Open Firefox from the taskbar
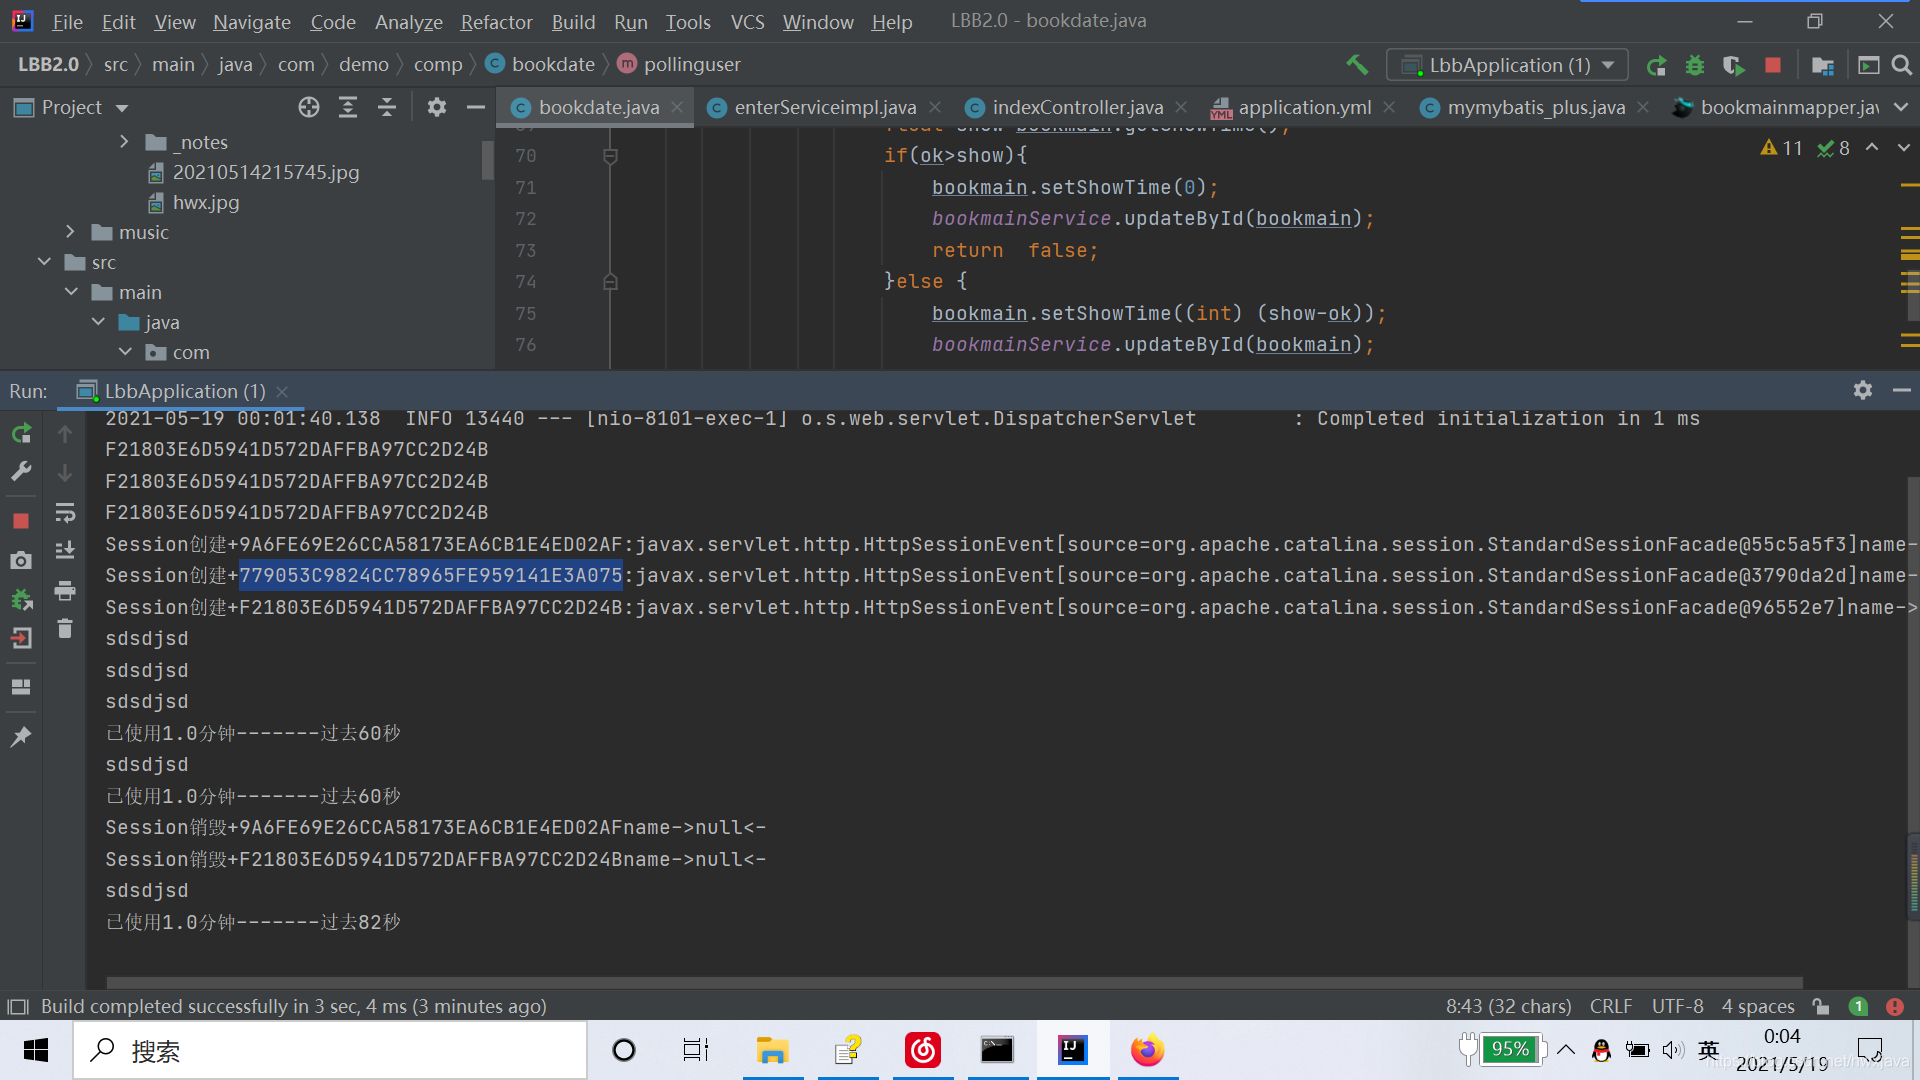The width and height of the screenshot is (1920, 1080). pos(1147,1050)
